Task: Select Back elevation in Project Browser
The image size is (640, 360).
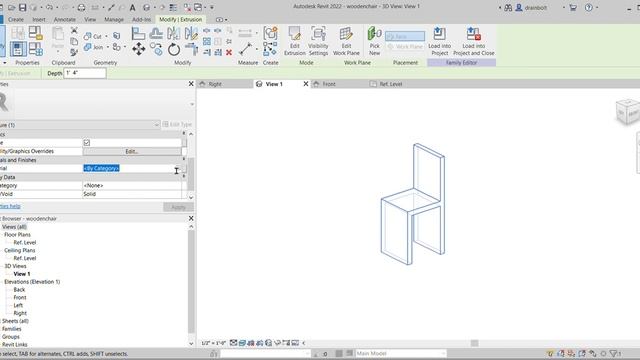Action: click(x=19, y=290)
